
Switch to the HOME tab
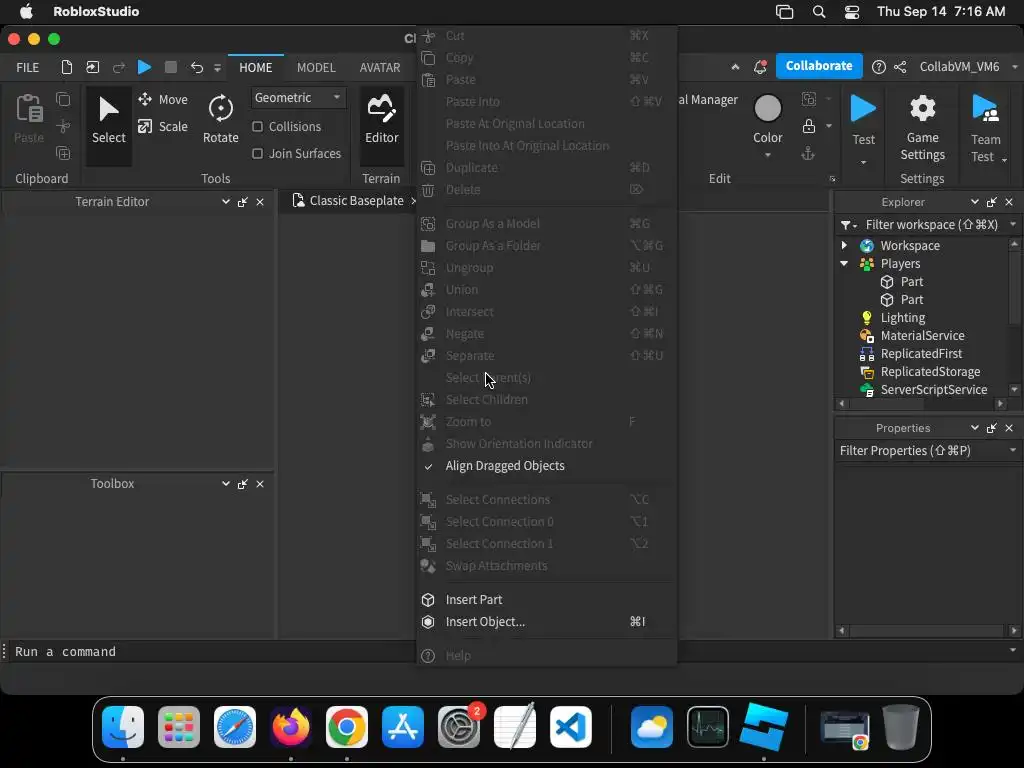point(255,67)
